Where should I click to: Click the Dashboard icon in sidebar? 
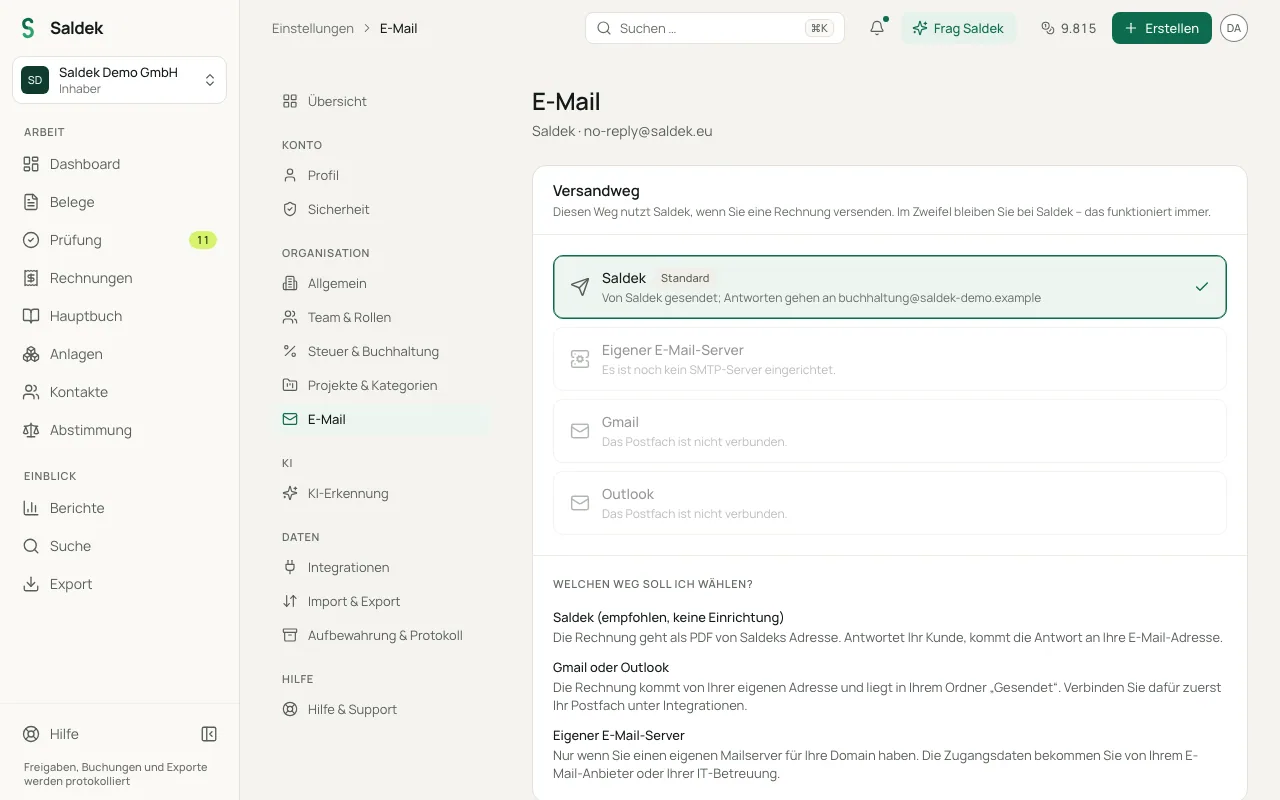click(31, 164)
